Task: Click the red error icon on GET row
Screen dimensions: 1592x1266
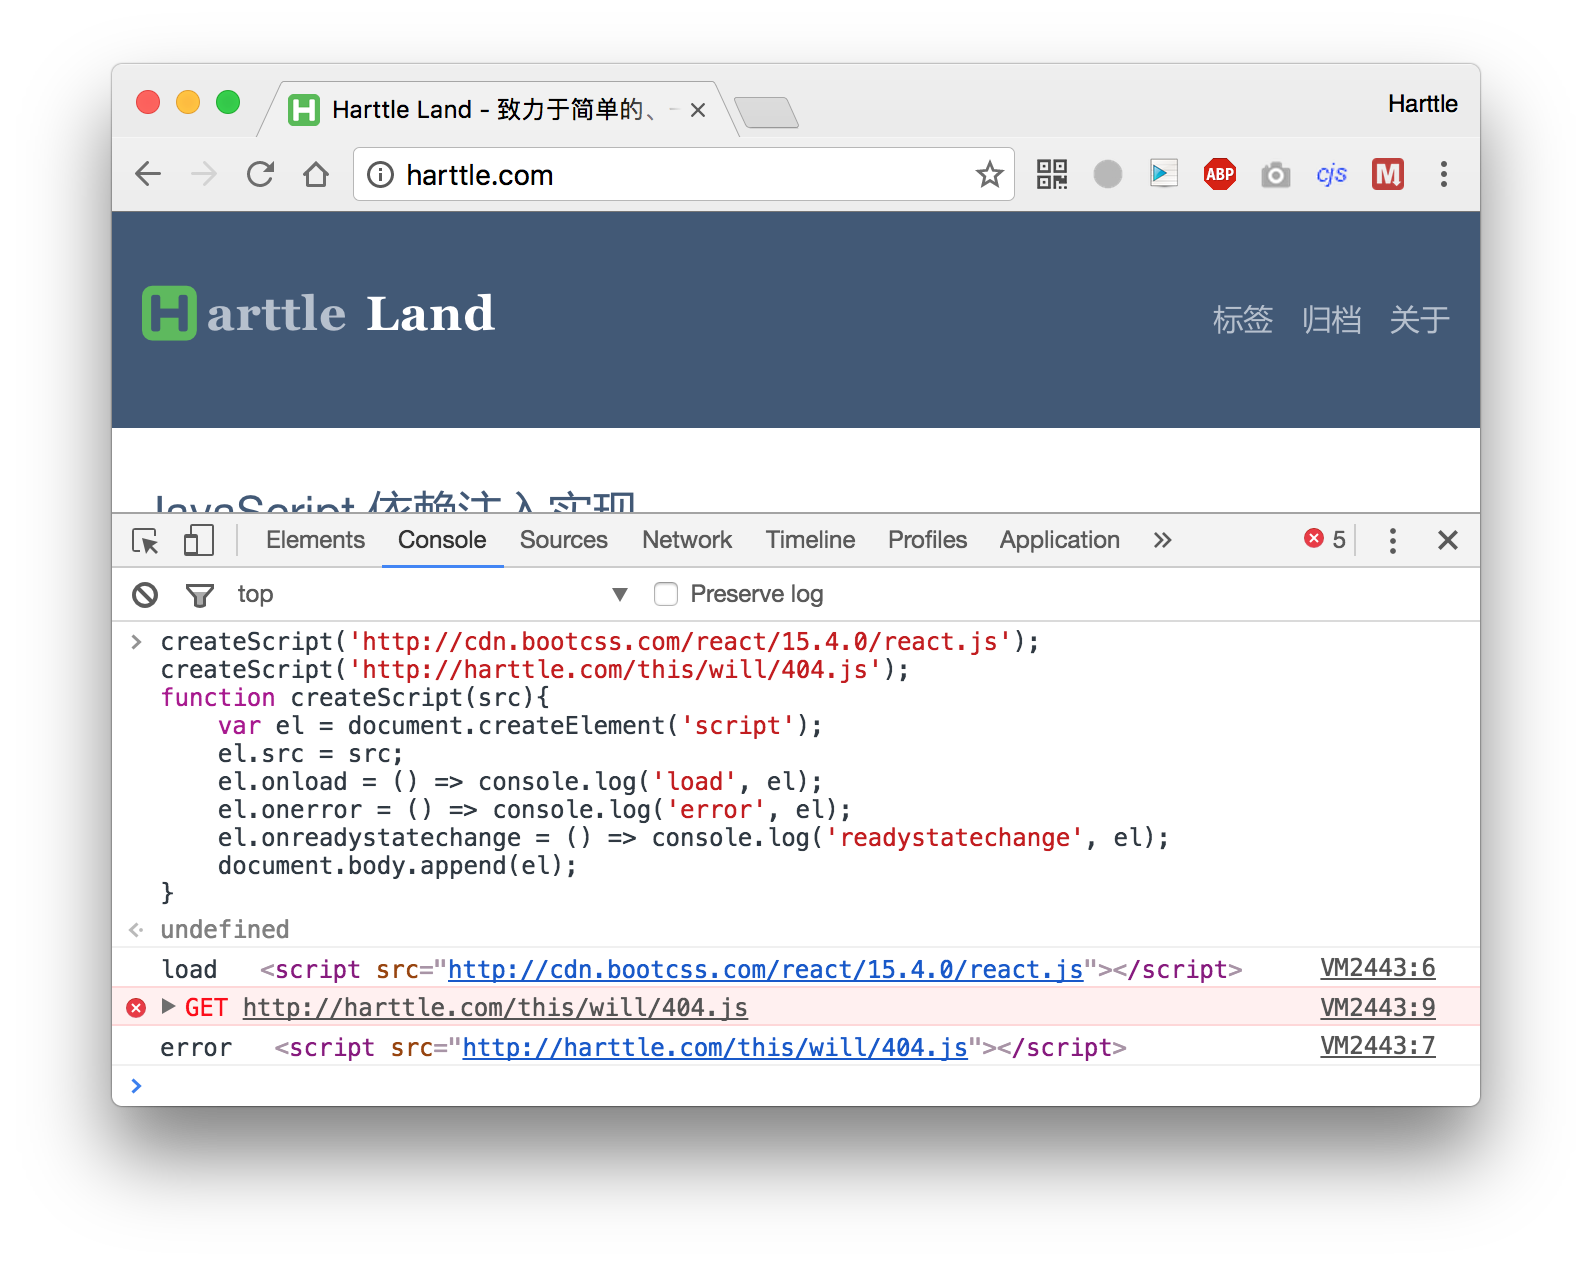Action: click(x=137, y=1008)
